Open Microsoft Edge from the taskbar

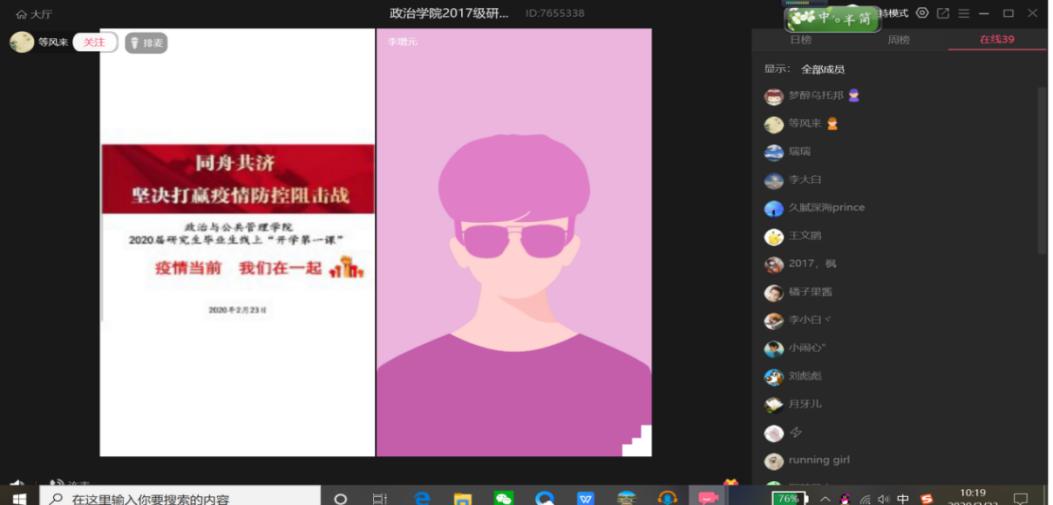[x=422, y=498]
